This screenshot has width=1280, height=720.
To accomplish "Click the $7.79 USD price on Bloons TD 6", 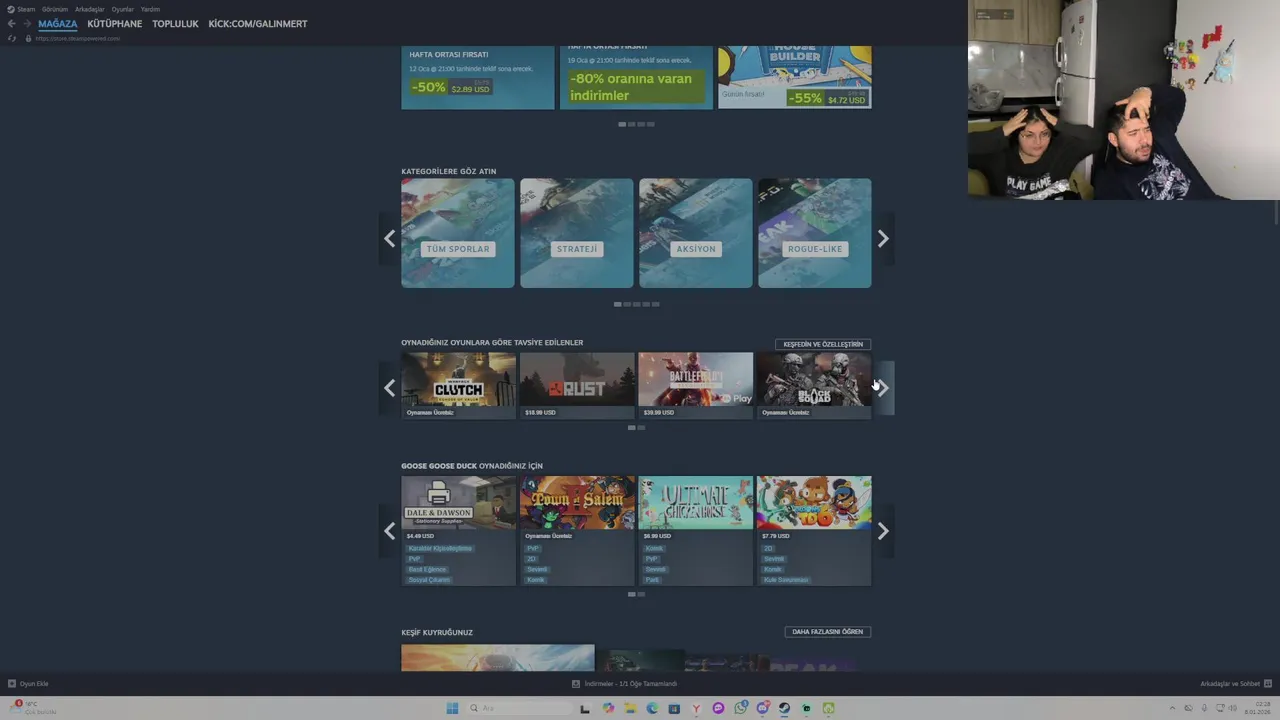I will click(776, 536).
